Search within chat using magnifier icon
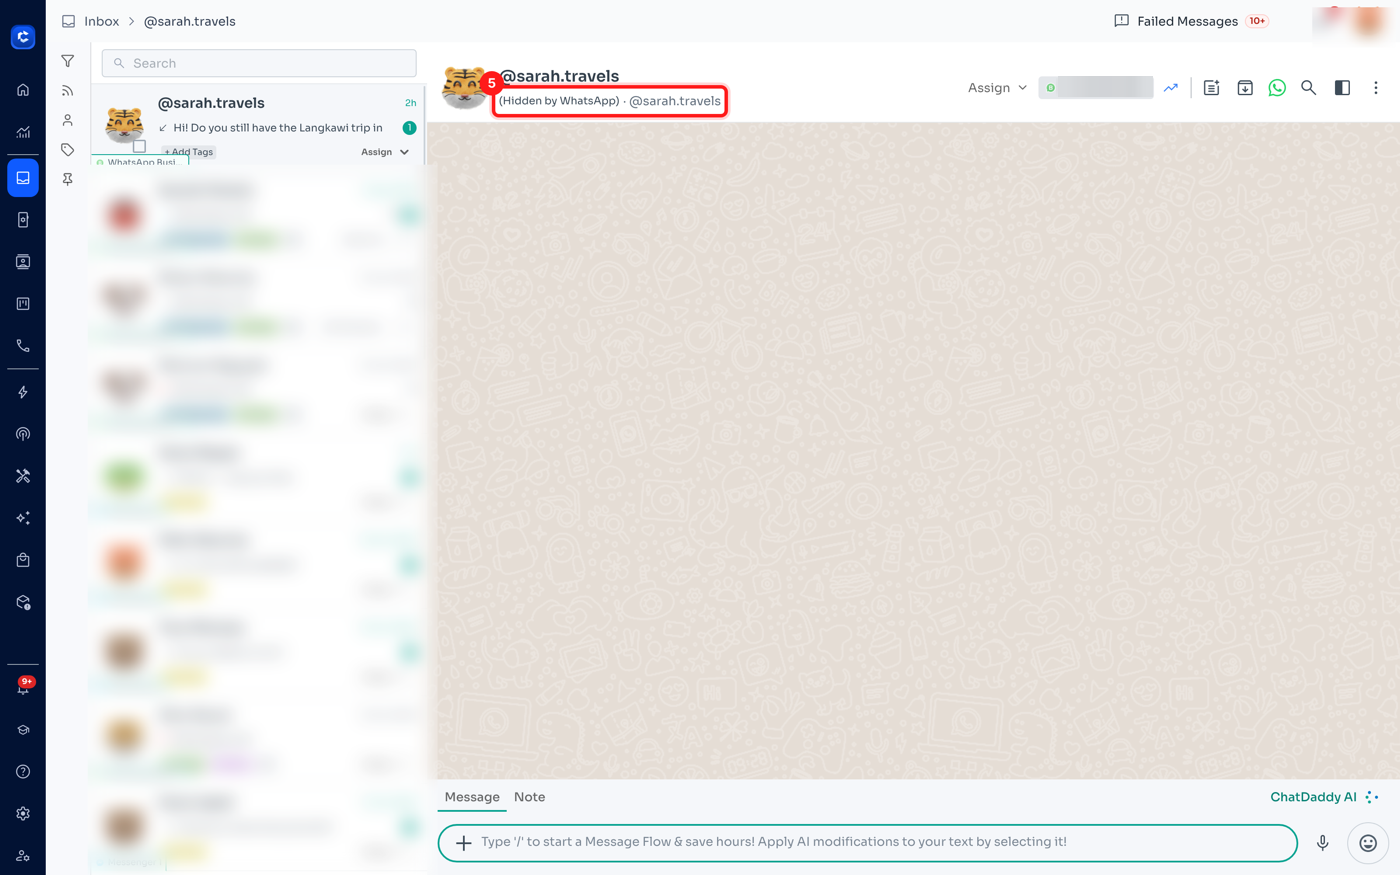1400x875 pixels. 1308,88
